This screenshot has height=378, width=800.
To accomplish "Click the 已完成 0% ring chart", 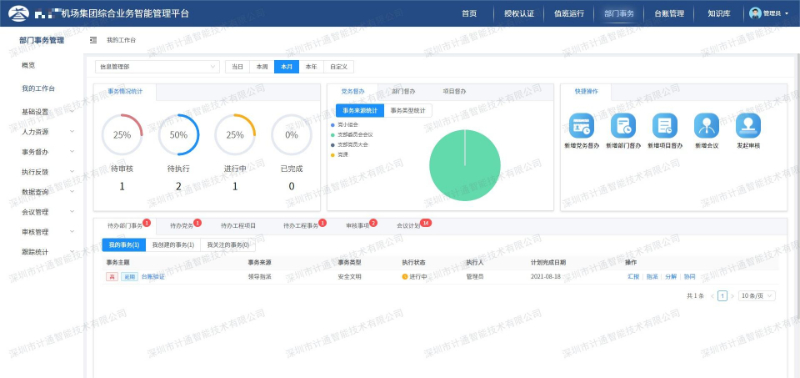I will click(x=291, y=135).
